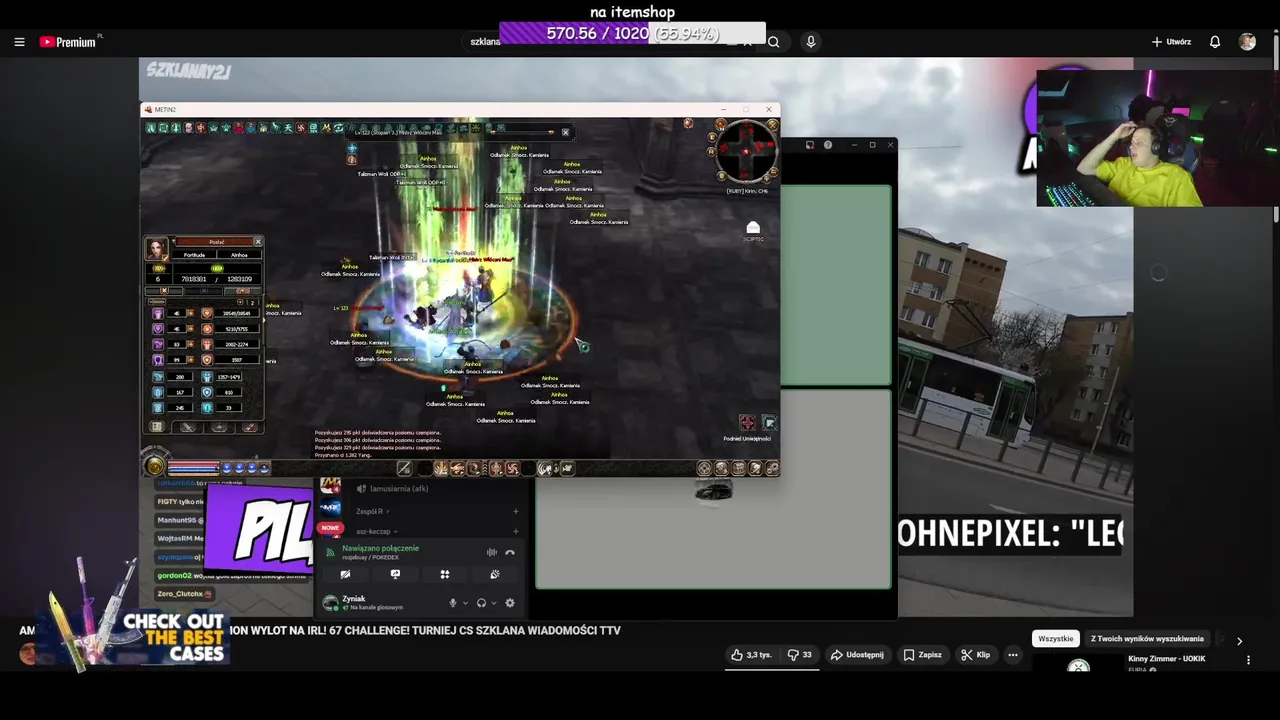Toggle Discord noise suppression waveform icon
The height and width of the screenshot is (720, 1280).
point(491,552)
